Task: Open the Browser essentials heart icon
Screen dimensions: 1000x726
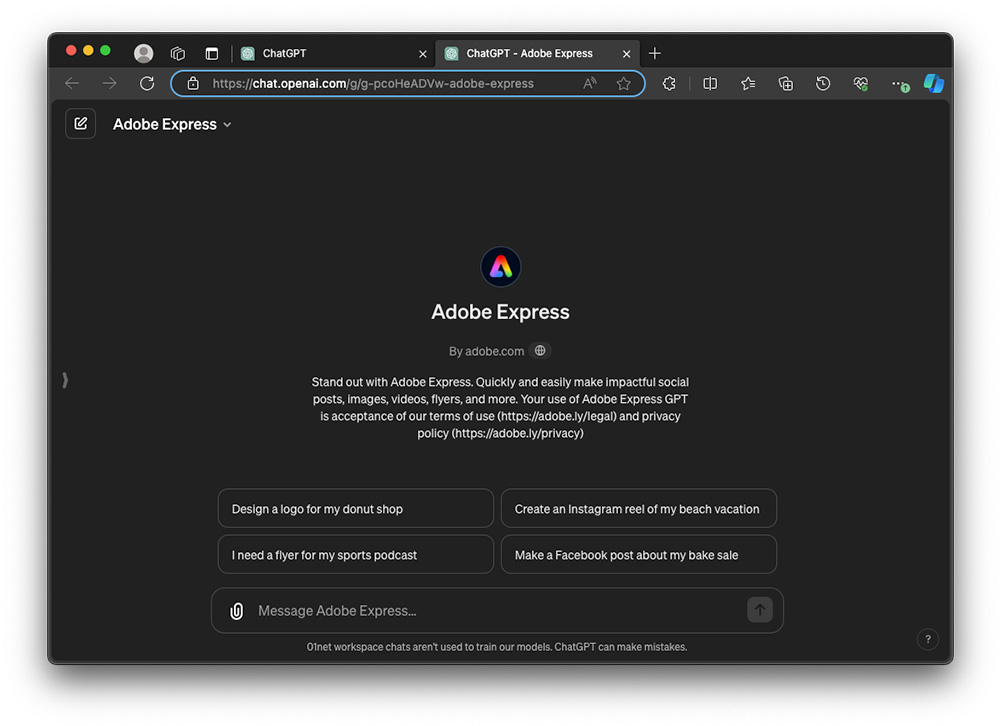Action: 861,84
